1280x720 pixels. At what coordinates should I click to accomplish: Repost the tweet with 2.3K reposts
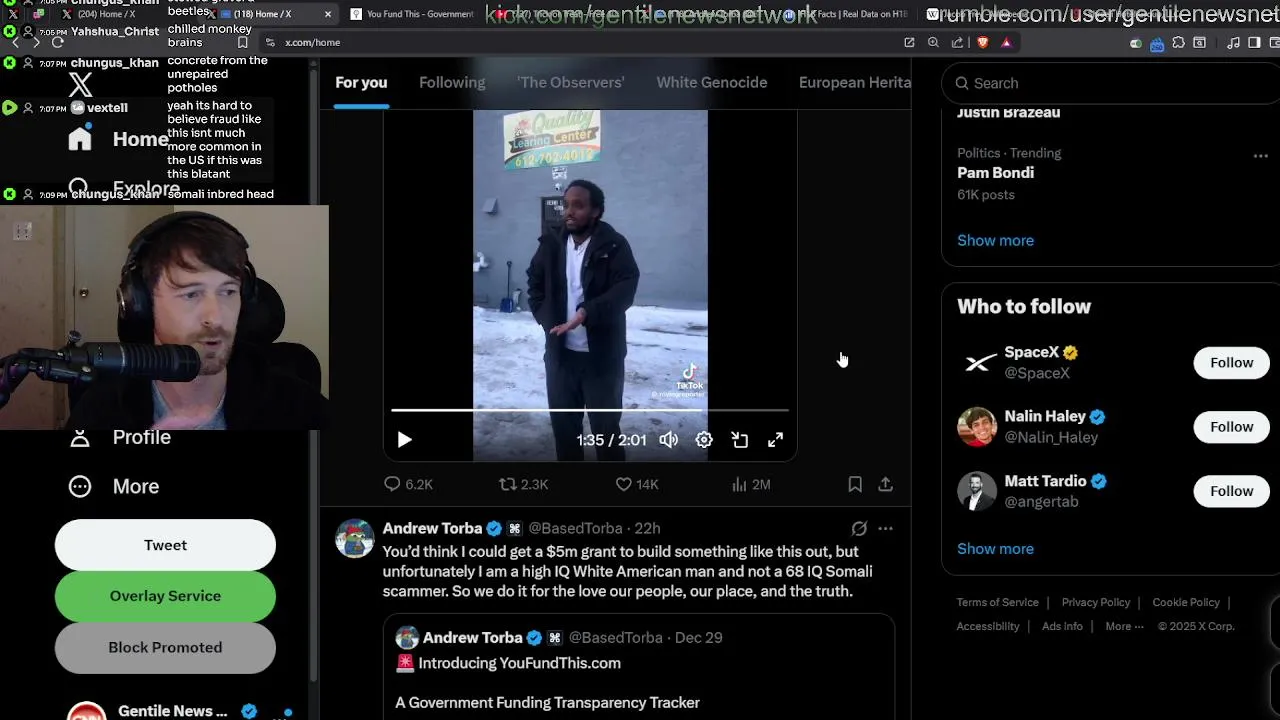tap(524, 484)
